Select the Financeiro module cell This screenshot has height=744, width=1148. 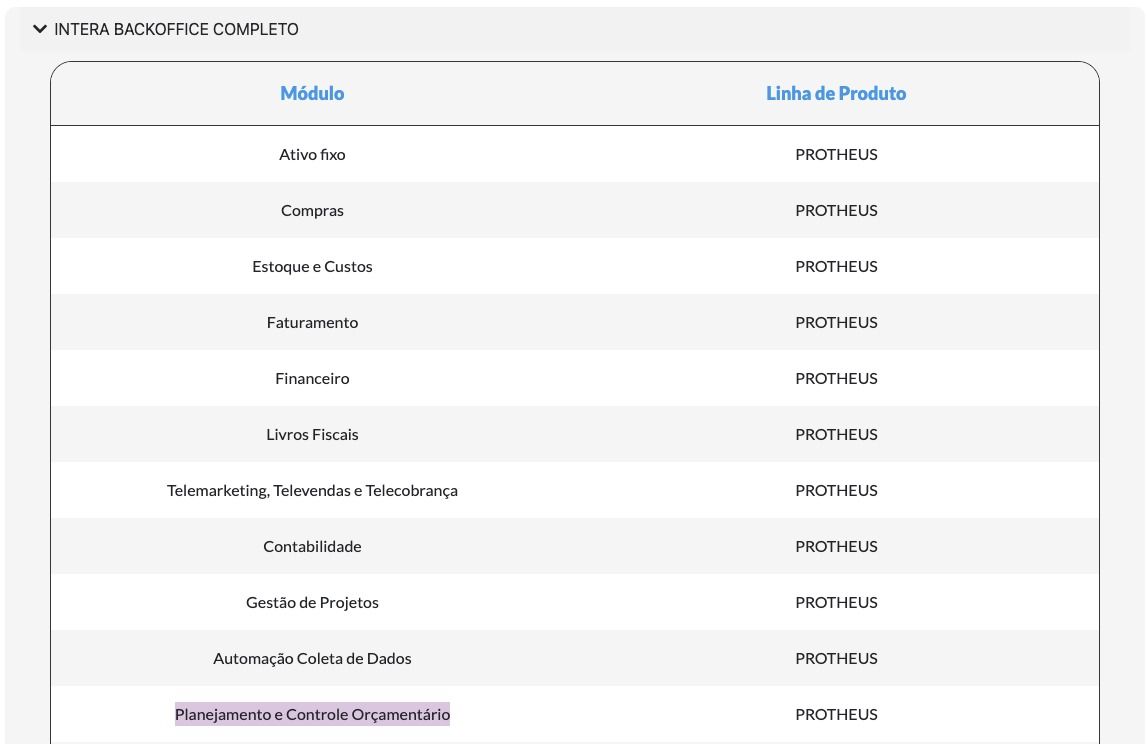312,379
